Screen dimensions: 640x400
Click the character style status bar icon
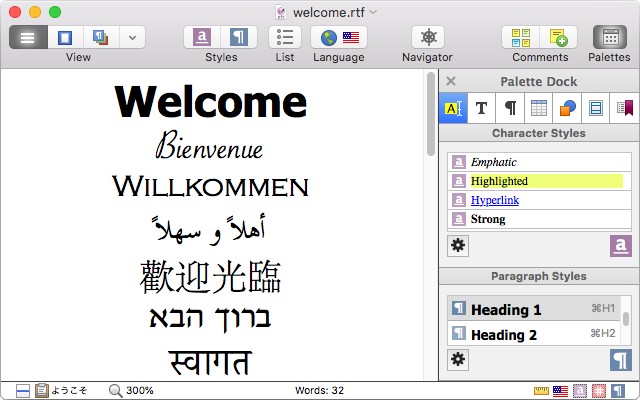(x=580, y=391)
